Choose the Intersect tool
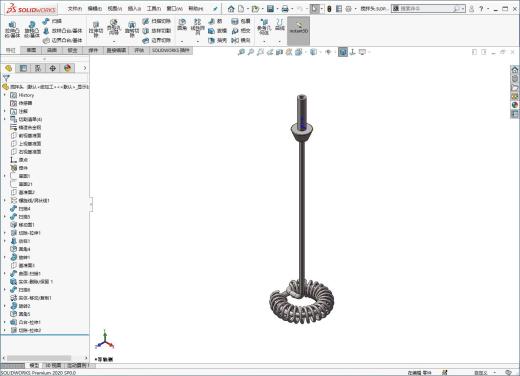This screenshot has height=376, width=520. click(x=241, y=31)
